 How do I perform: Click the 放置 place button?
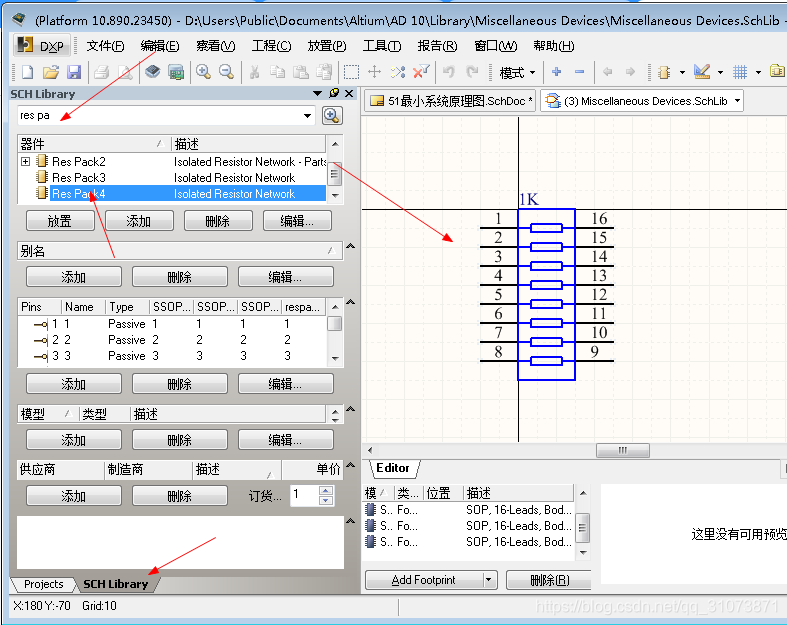tap(59, 221)
